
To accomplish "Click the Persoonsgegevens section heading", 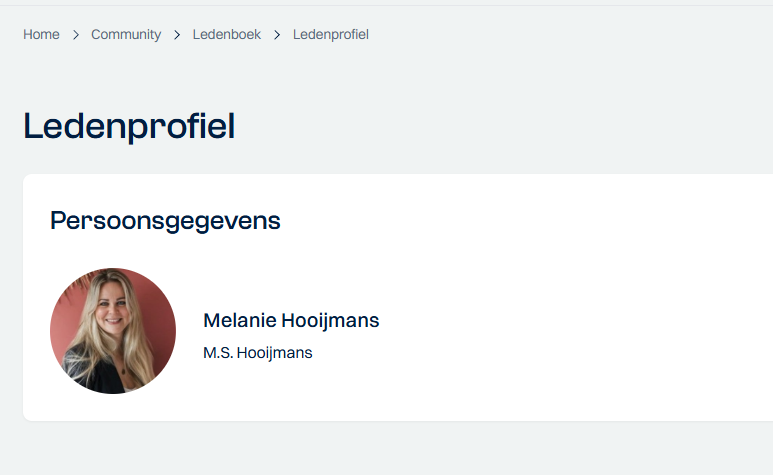I will (165, 221).
